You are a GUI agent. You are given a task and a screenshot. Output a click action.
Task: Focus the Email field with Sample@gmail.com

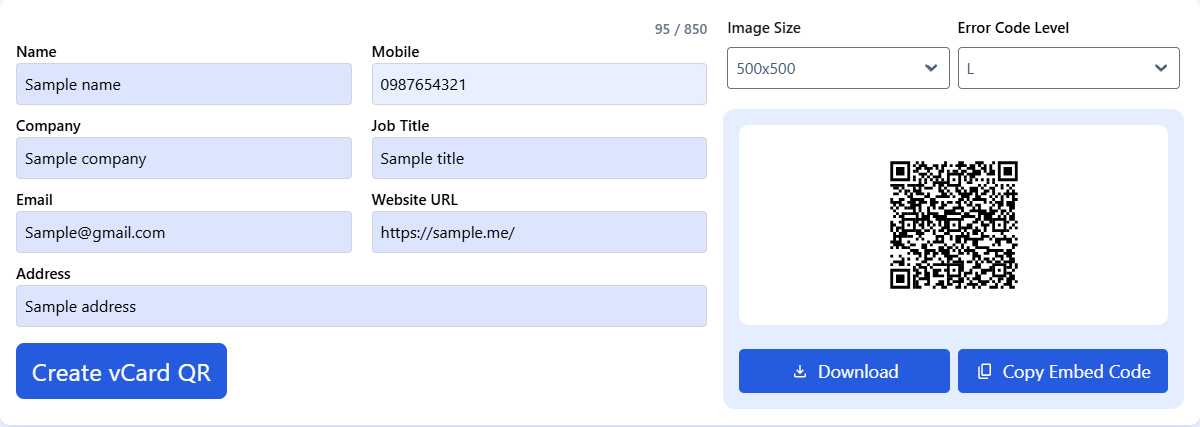tap(184, 232)
